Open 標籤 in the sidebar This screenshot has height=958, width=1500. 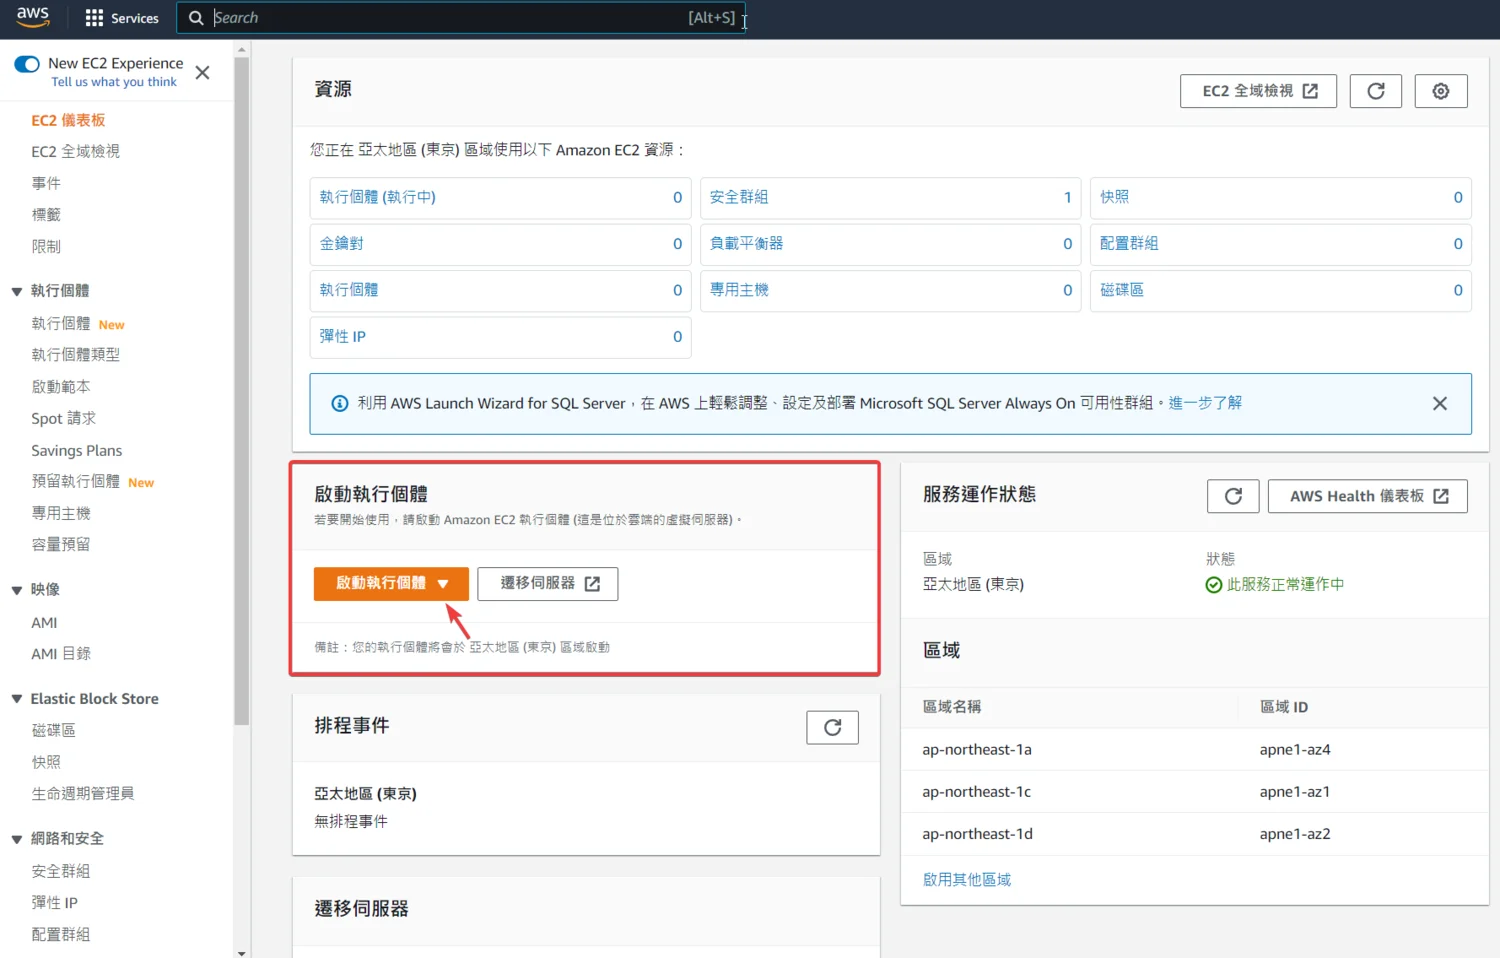[x=46, y=215]
